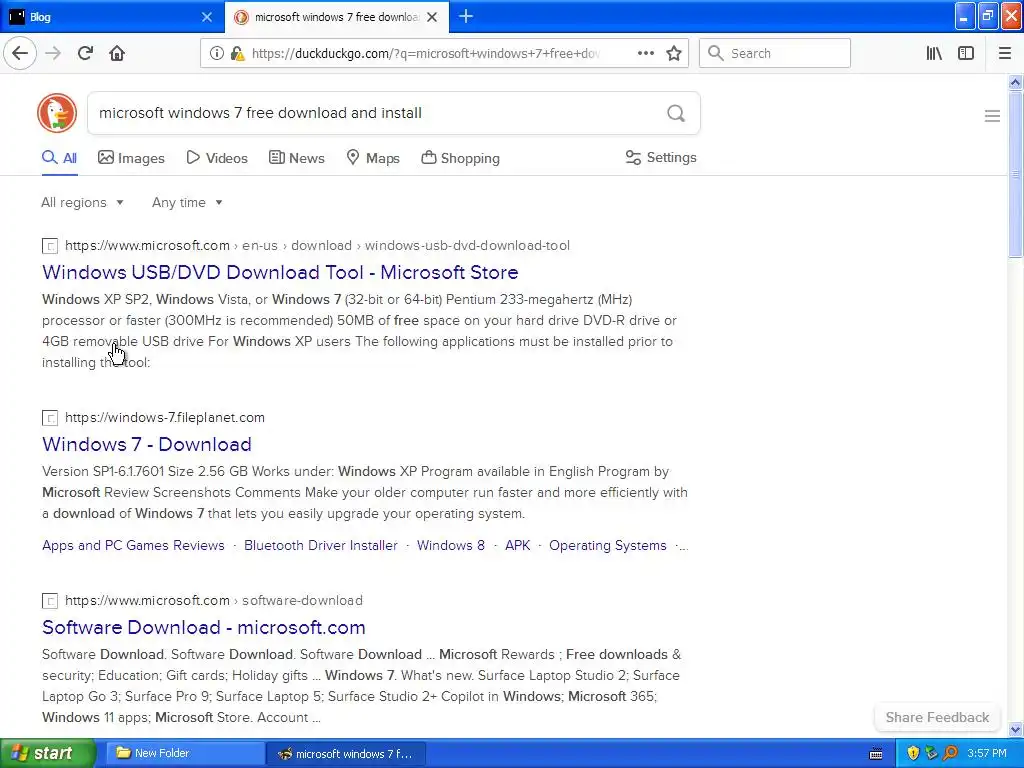Click the vertical scrollbar thumb

point(1015,174)
